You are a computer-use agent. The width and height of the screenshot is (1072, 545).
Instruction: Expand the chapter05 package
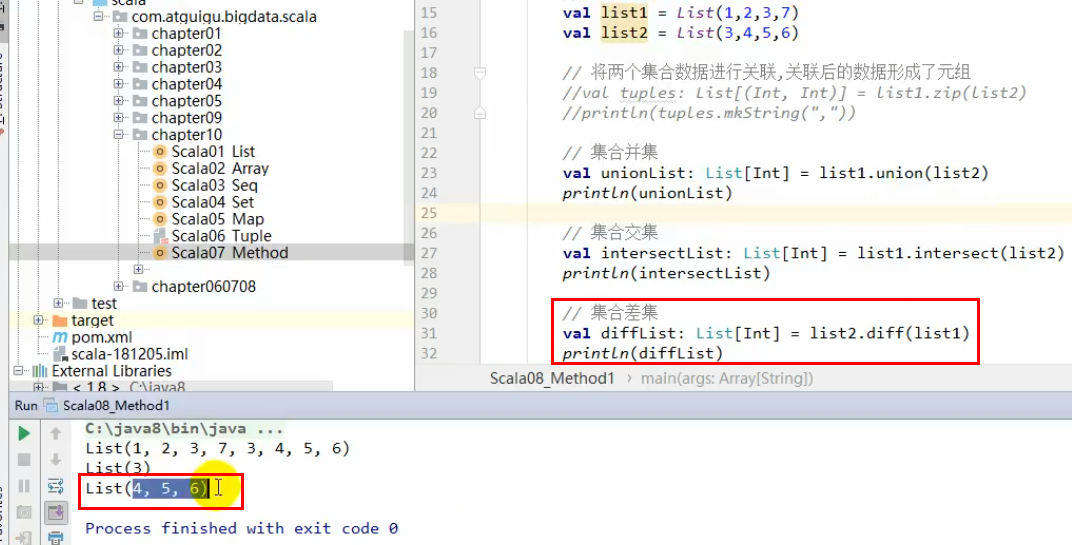pyautogui.click(x=119, y=101)
